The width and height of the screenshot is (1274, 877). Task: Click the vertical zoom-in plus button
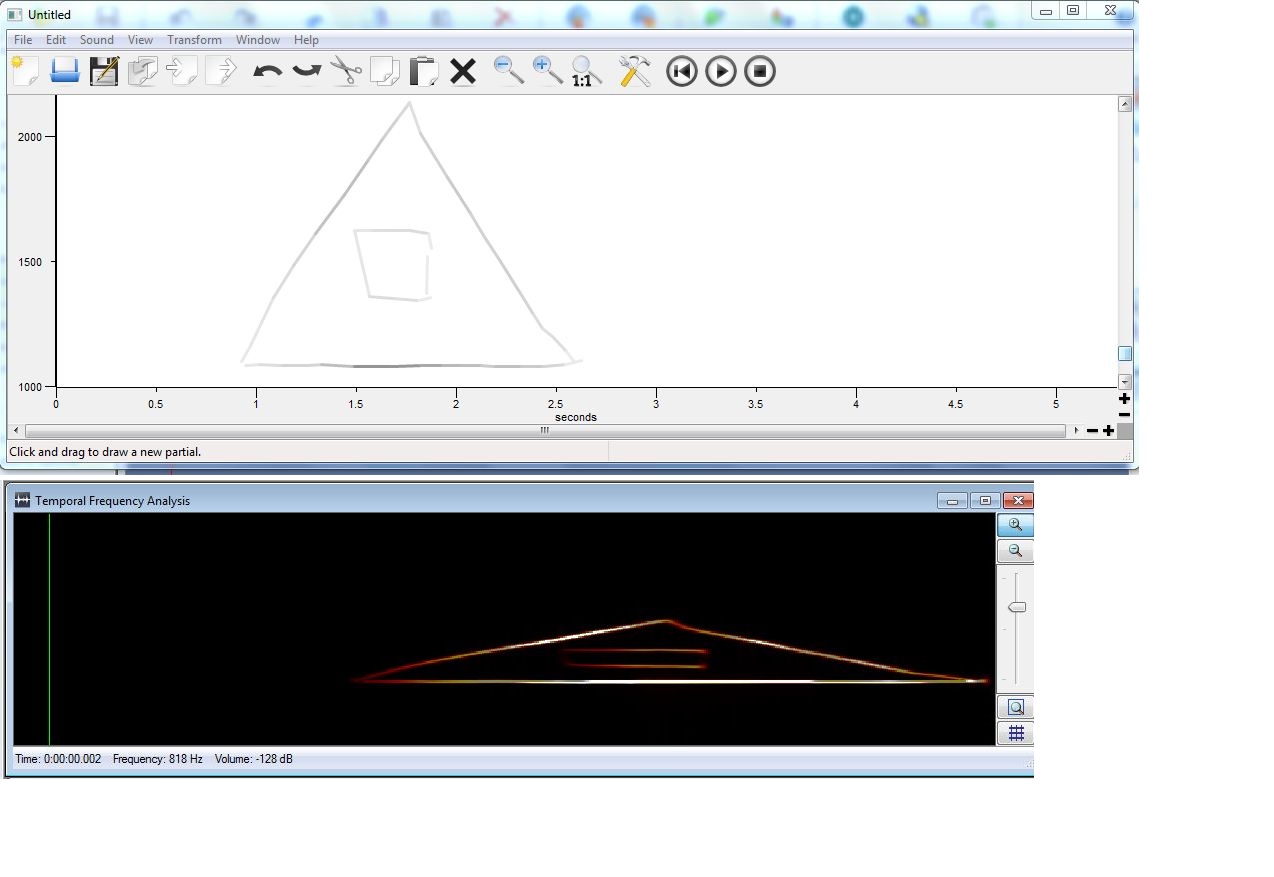click(x=1124, y=399)
